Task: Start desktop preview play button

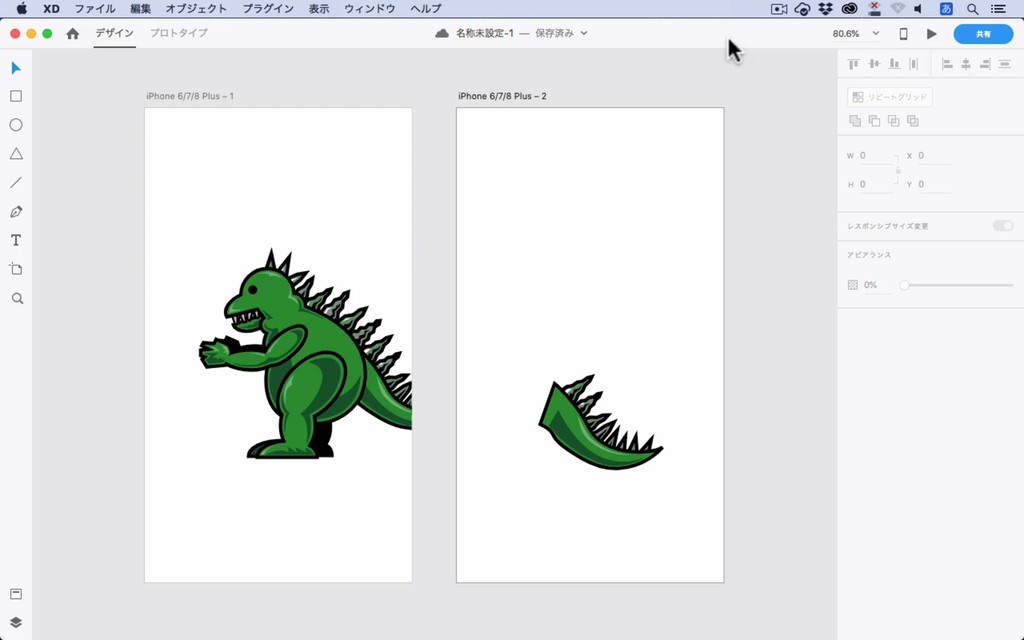Action: [x=932, y=33]
